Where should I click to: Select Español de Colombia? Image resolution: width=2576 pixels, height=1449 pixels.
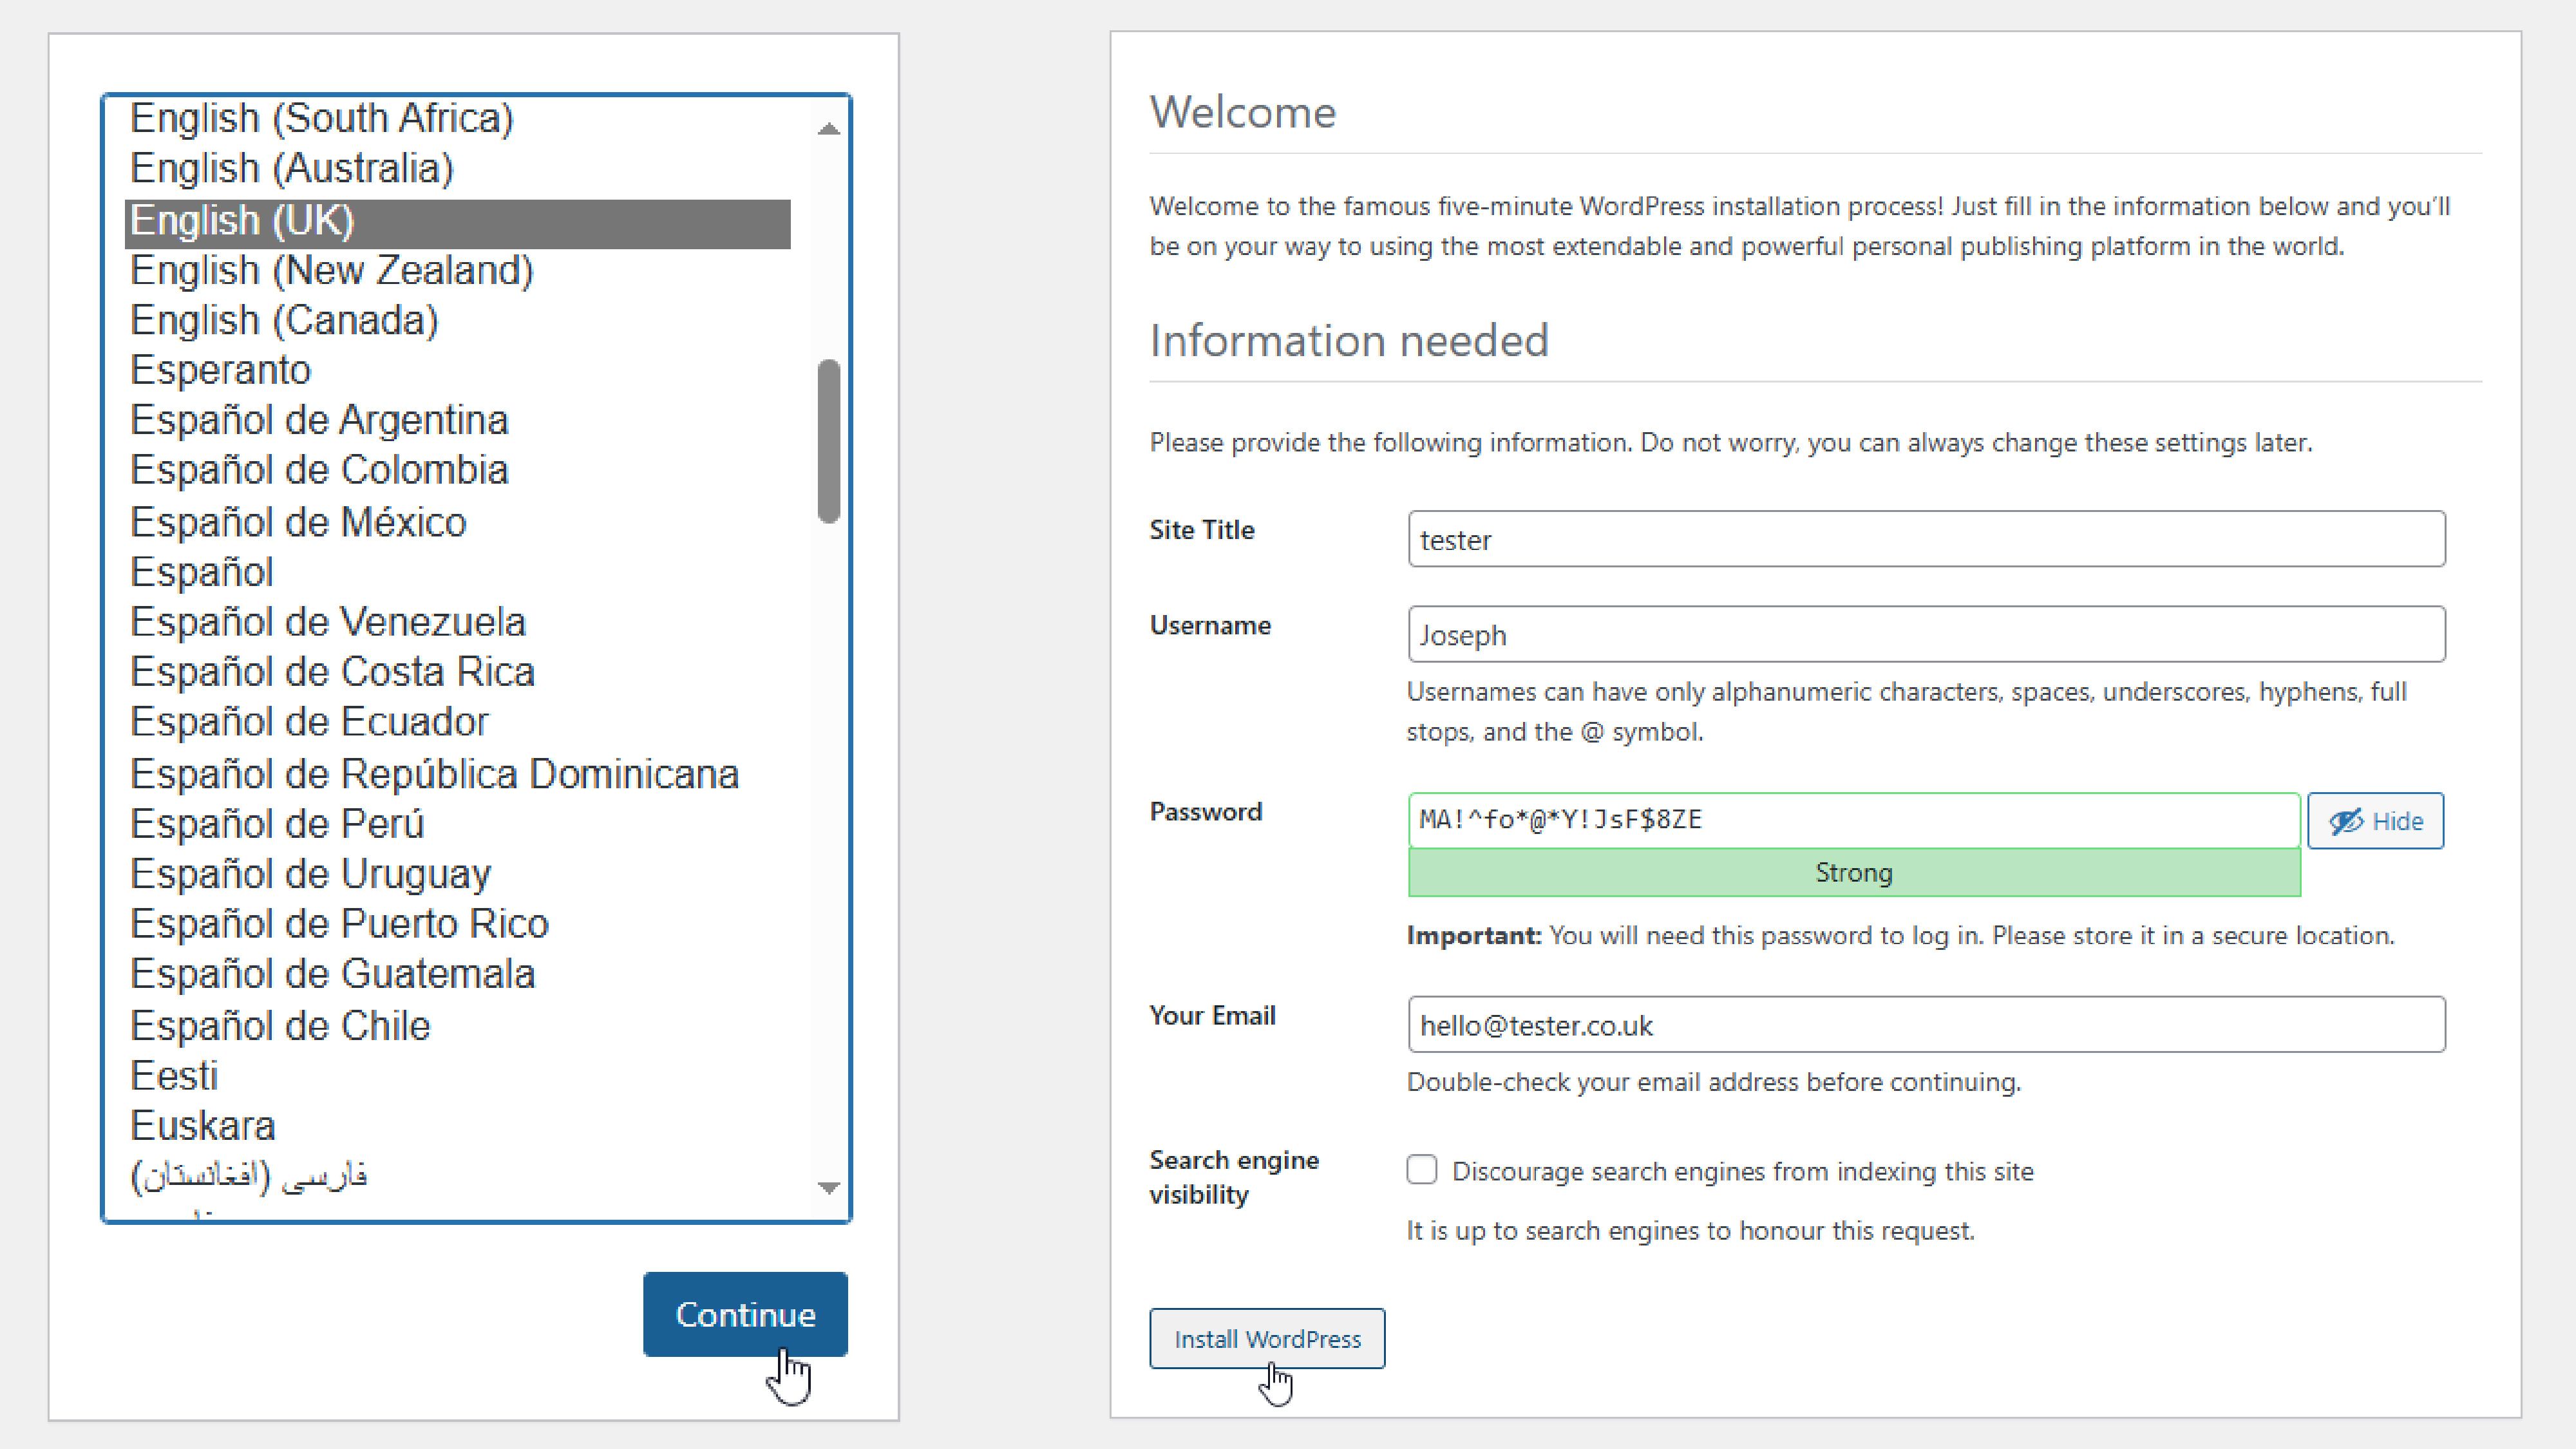458,471
